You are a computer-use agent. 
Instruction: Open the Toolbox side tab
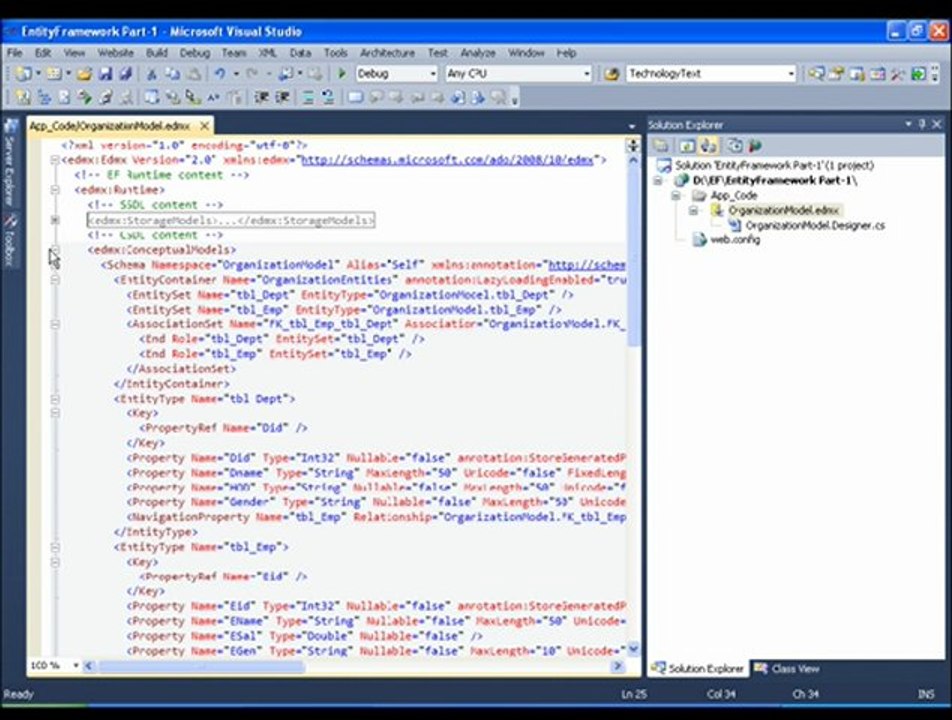[x=10, y=240]
